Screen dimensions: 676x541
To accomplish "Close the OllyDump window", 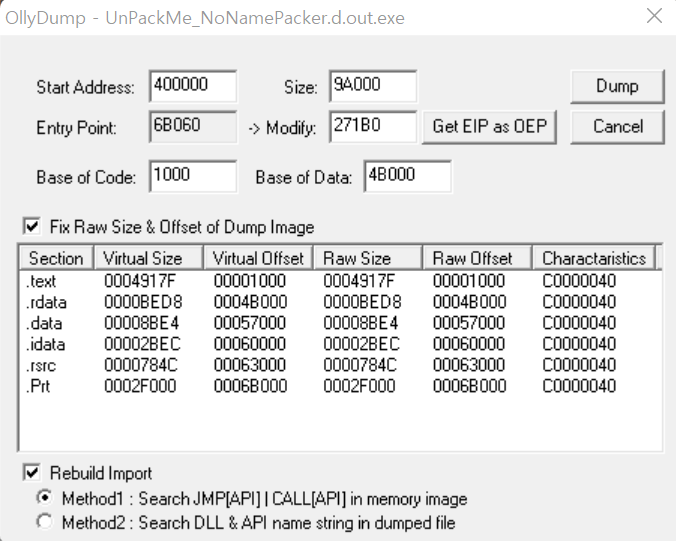I will point(654,16).
